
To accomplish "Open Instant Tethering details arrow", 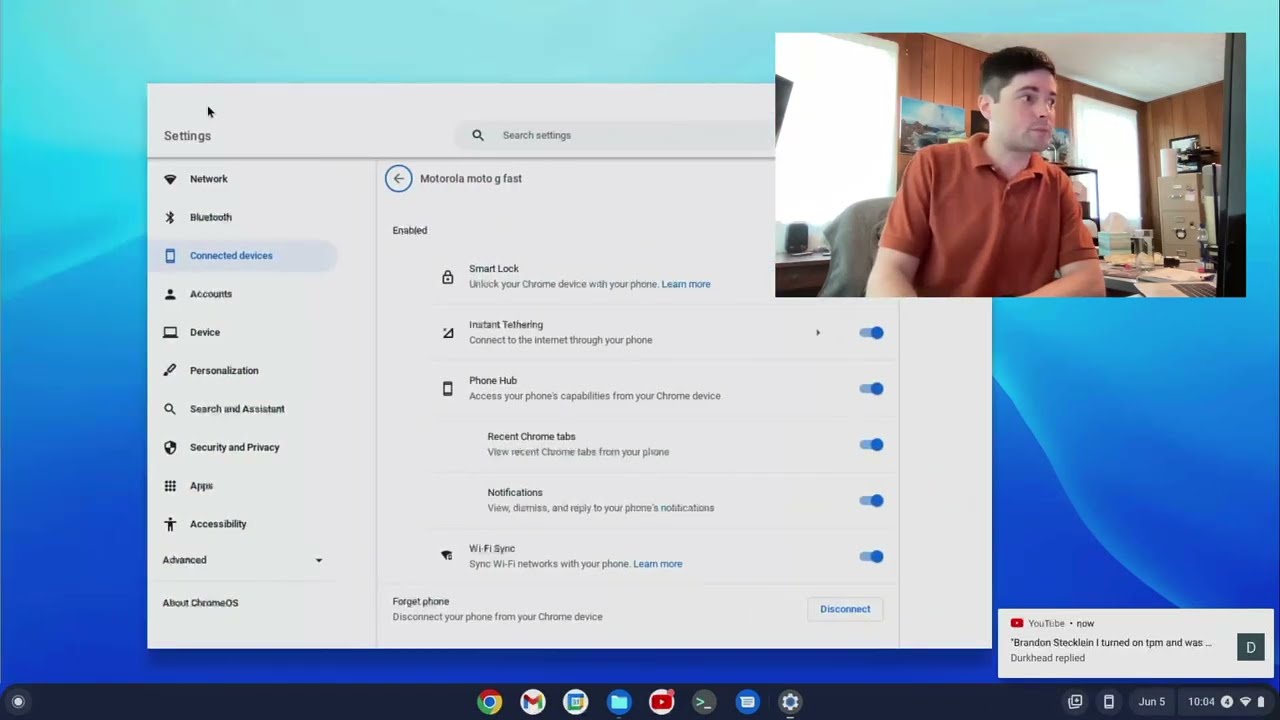I will 818,333.
